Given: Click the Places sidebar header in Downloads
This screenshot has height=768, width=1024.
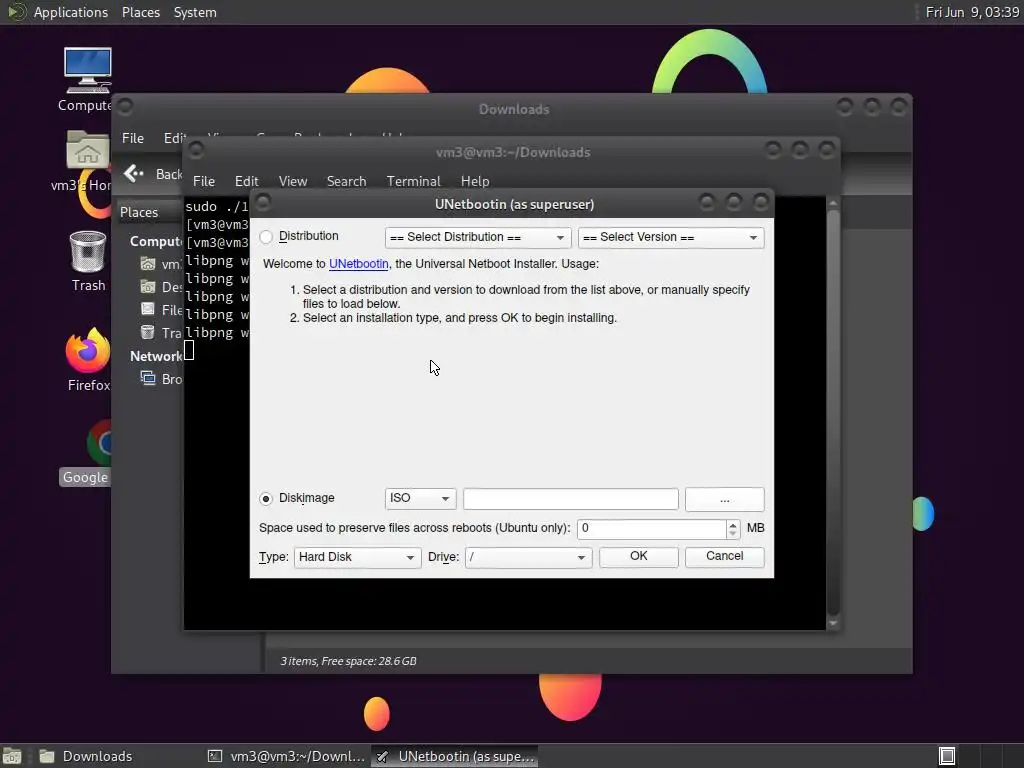Looking at the screenshot, I should pos(138,212).
